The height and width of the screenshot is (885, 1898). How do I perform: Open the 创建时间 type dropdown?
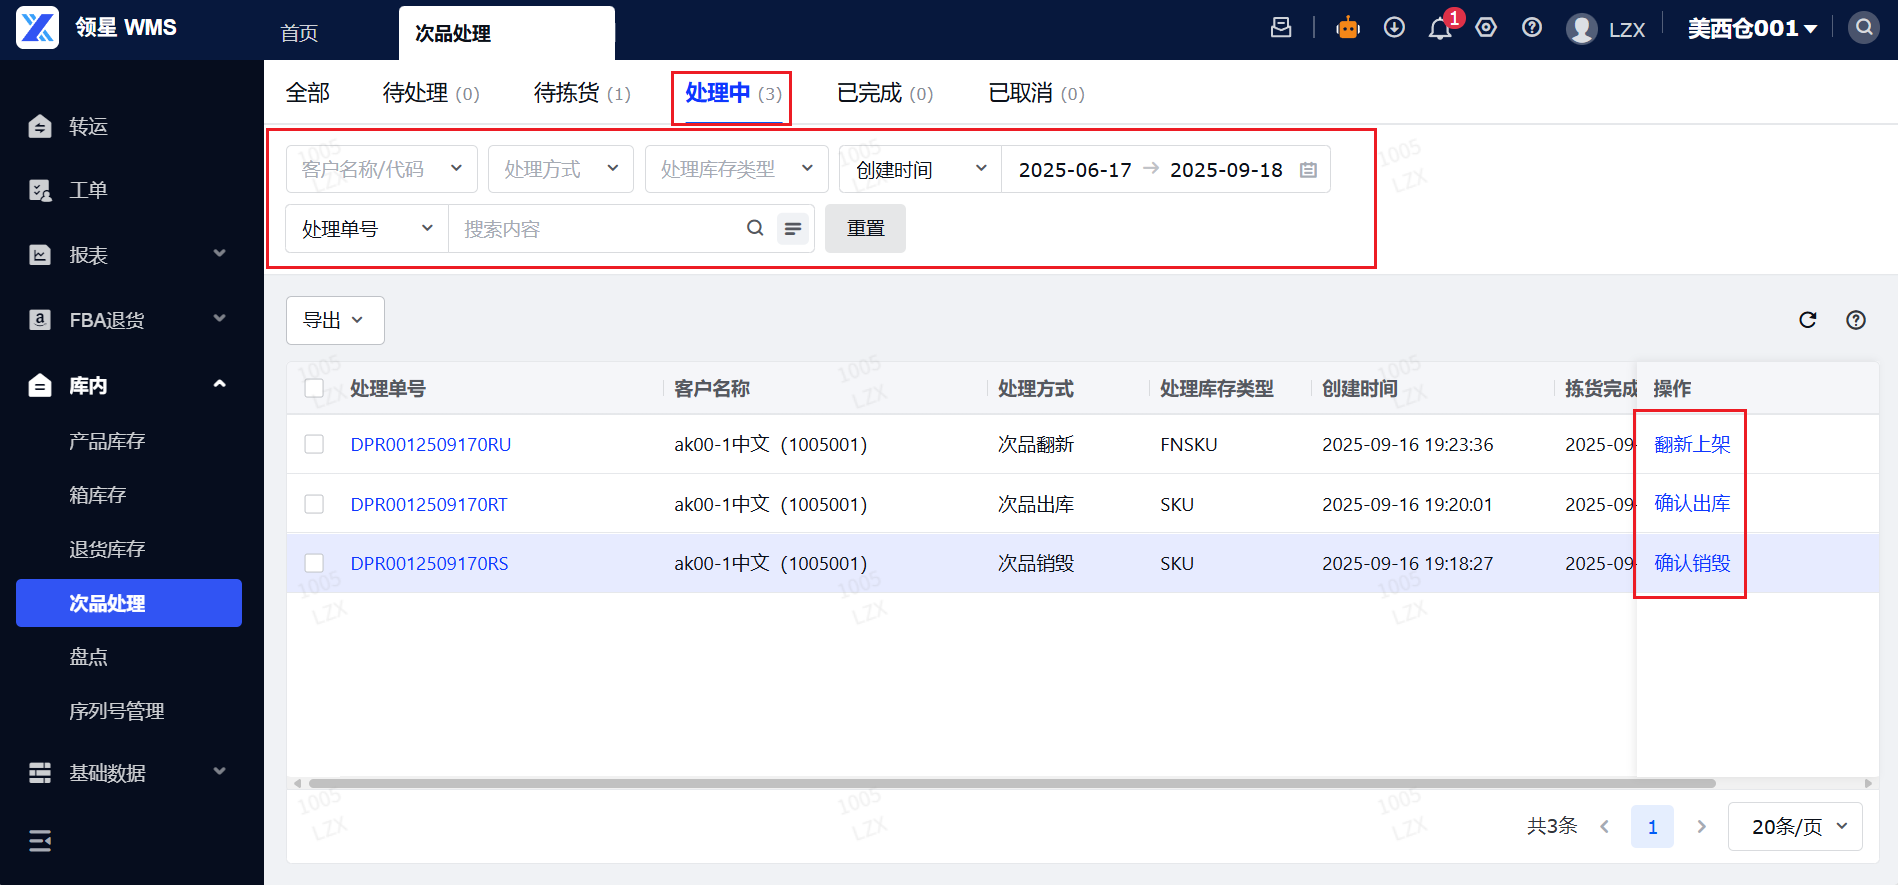[920, 169]
